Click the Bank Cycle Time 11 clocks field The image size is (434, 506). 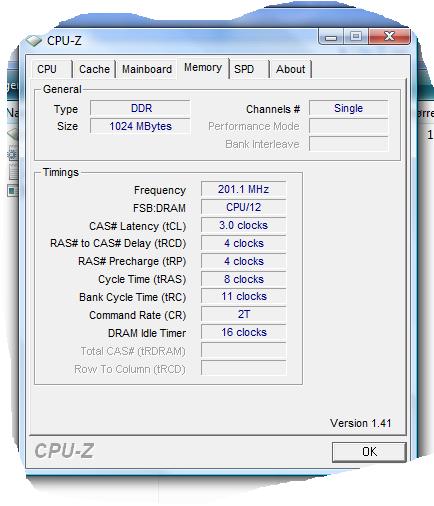244,296
